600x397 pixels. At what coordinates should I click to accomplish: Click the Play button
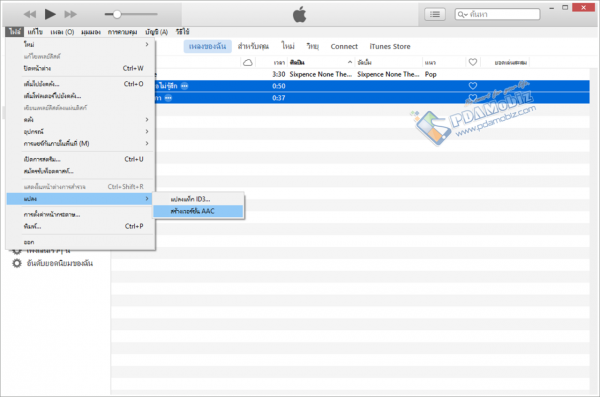pyautogui.click(x=50, y=14)
